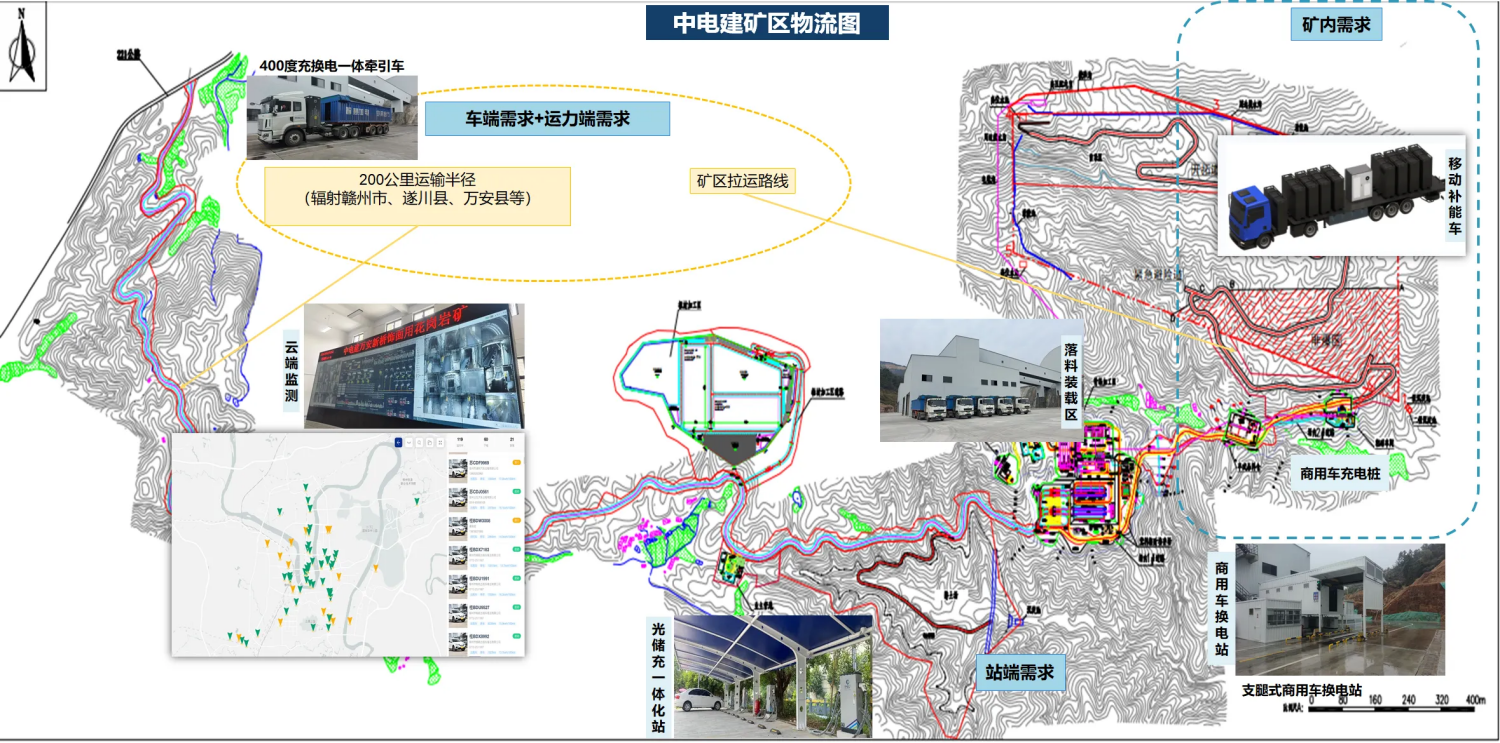
Task: Click the 站端需求 label box
Action: pyautogui.click(x=1019, y=672)
